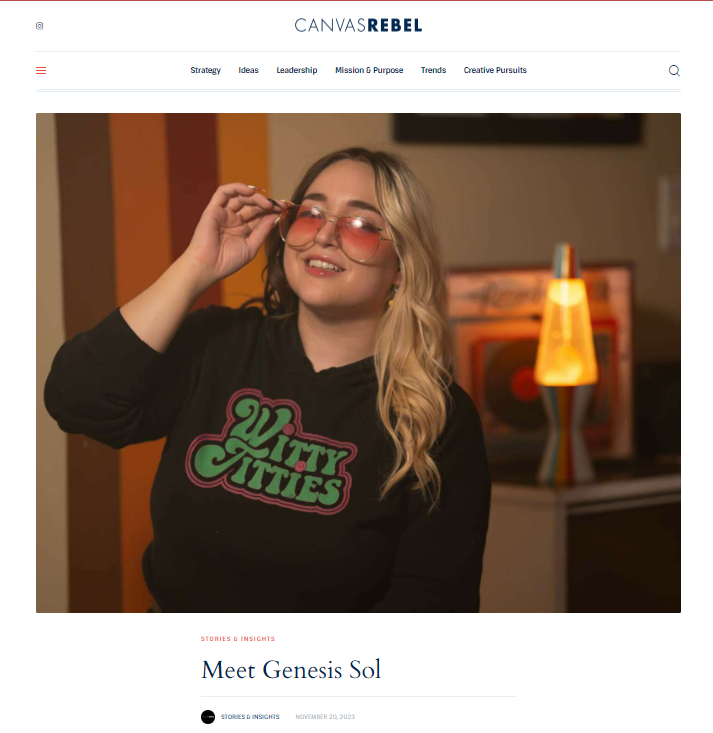Click the search magnifier icon
Image resolution: width=713 pixels, height=733 pixels.
[674, 71]
